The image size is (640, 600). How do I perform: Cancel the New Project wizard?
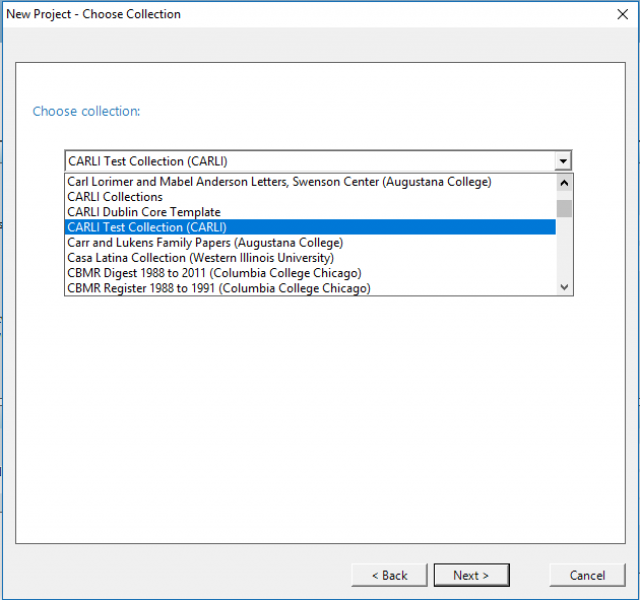(x=587, y=575)
